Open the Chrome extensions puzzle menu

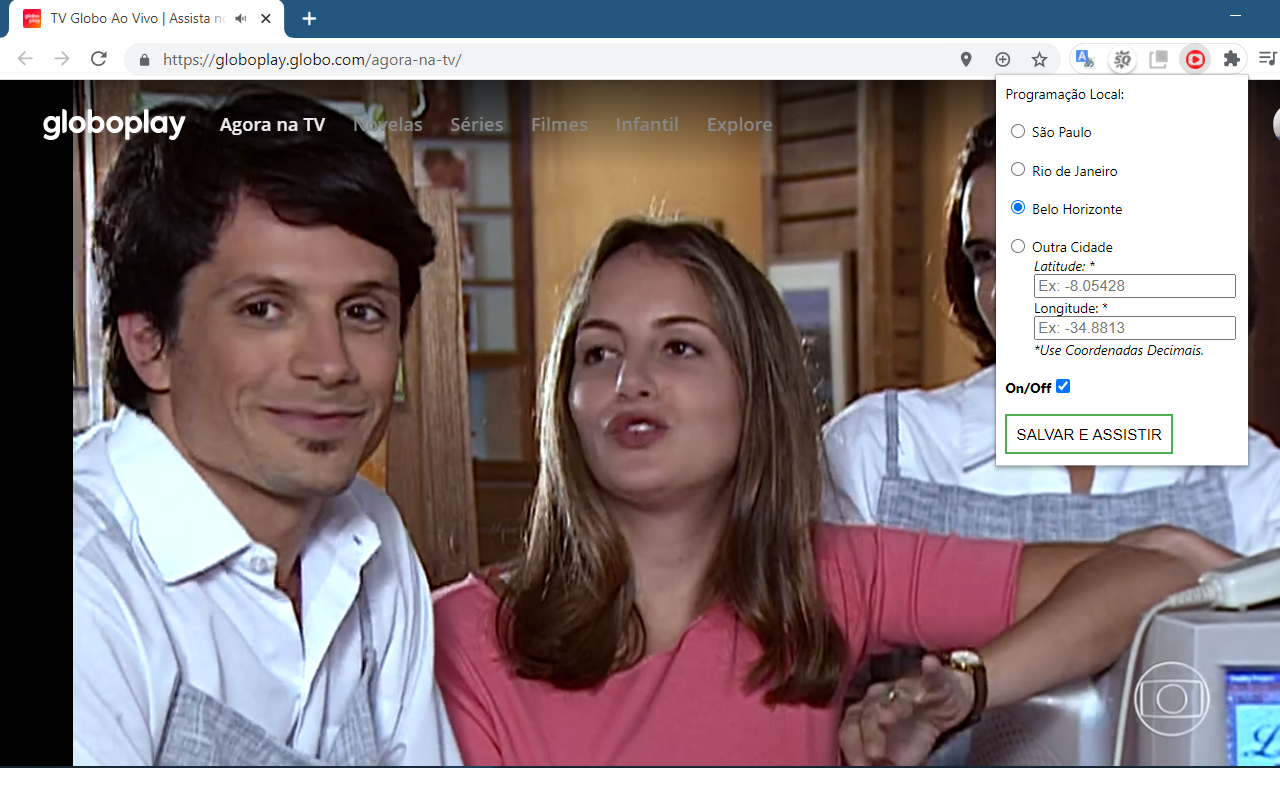1231,59
